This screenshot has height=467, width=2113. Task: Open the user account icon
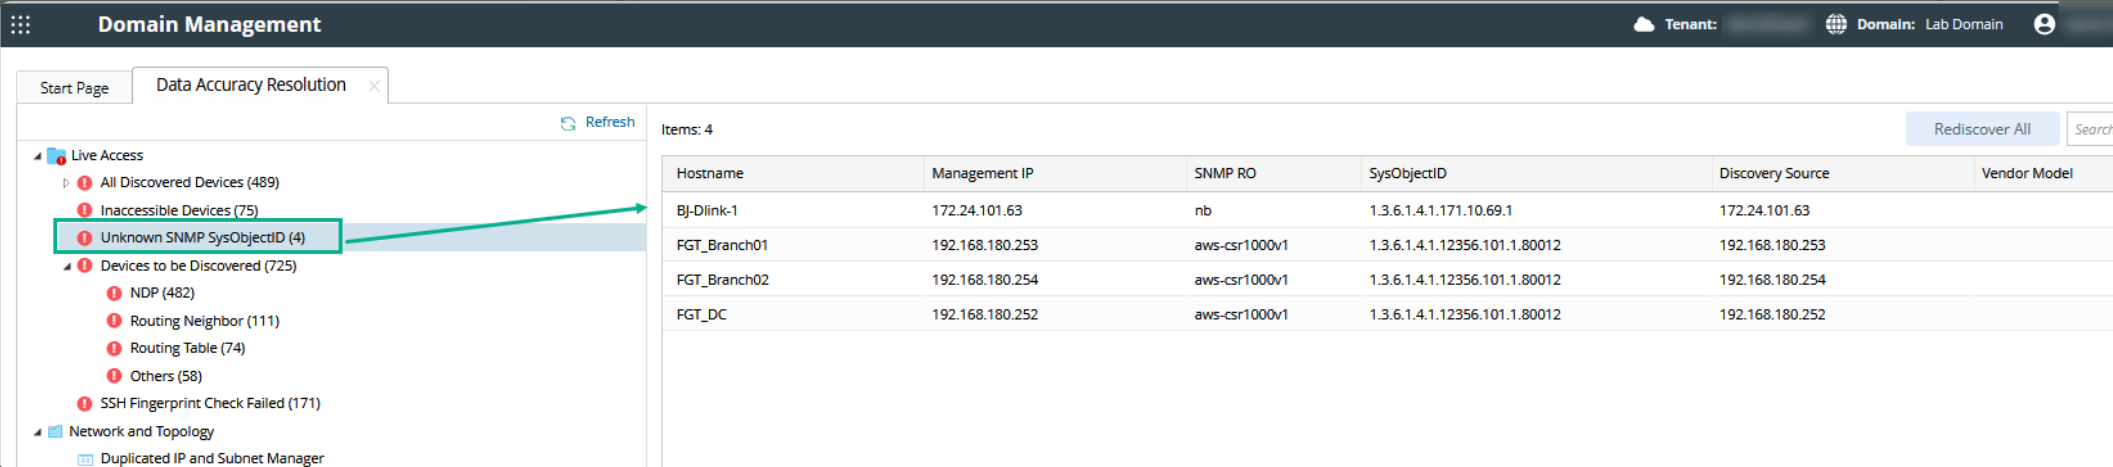click(2045, 24)
